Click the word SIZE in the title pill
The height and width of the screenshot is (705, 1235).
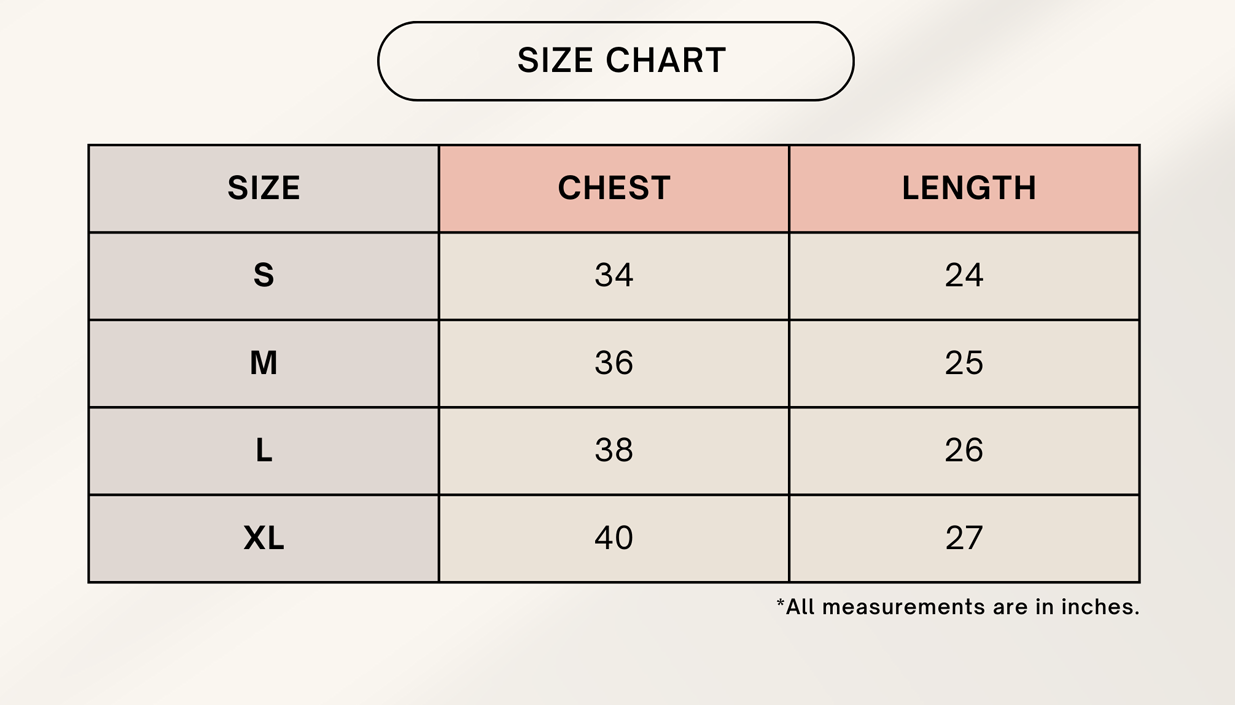pos(554,61)
